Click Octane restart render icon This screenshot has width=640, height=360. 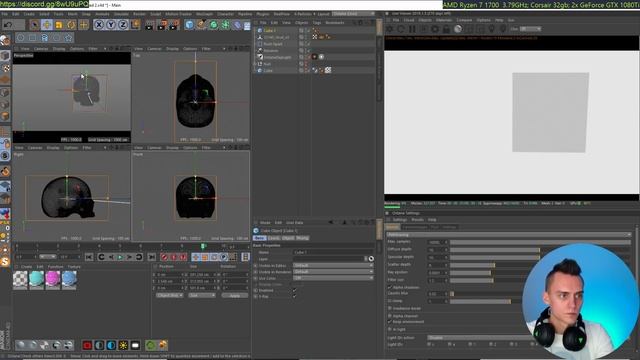[x=401, y=29]
